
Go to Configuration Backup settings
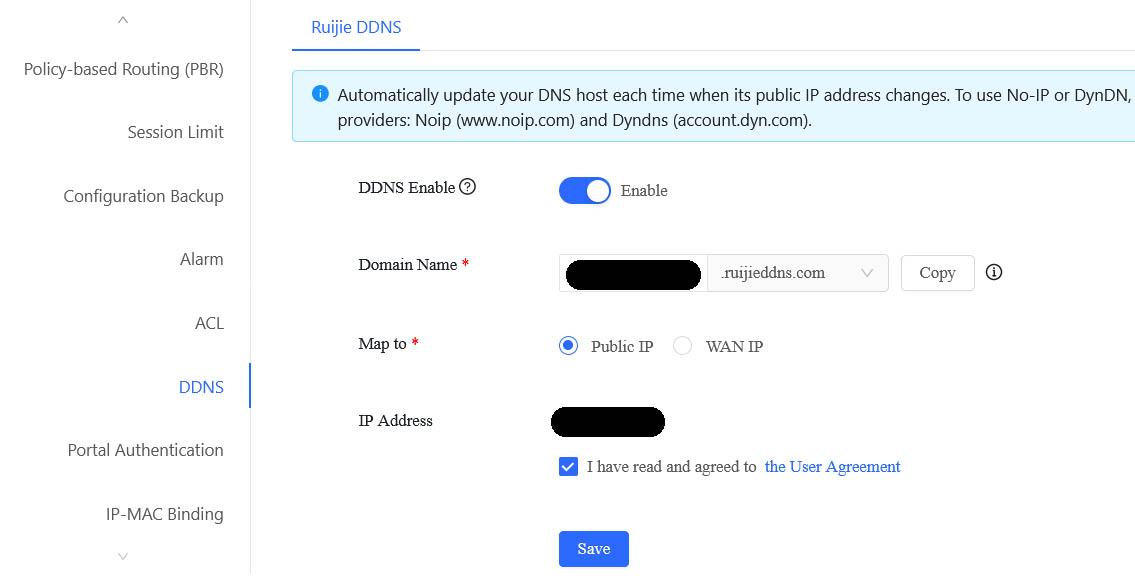tap(143, 196)
